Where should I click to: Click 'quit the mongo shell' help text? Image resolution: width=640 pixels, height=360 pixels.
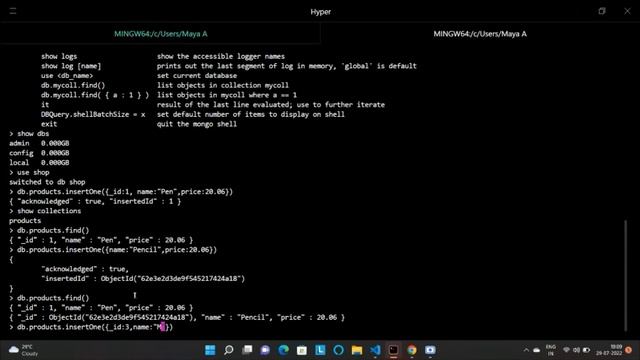[197, 124]
